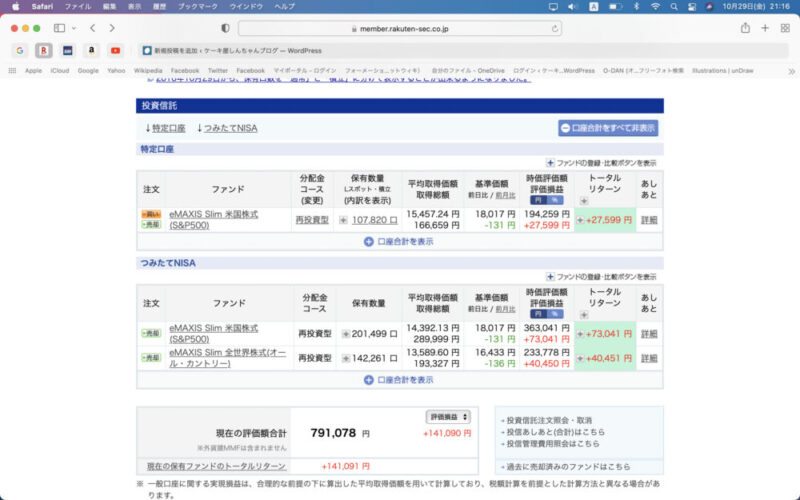Show ファンドの登録・比較ボタン in つみたてNISA section
800x500 pixels.
(x=601, y=277)
